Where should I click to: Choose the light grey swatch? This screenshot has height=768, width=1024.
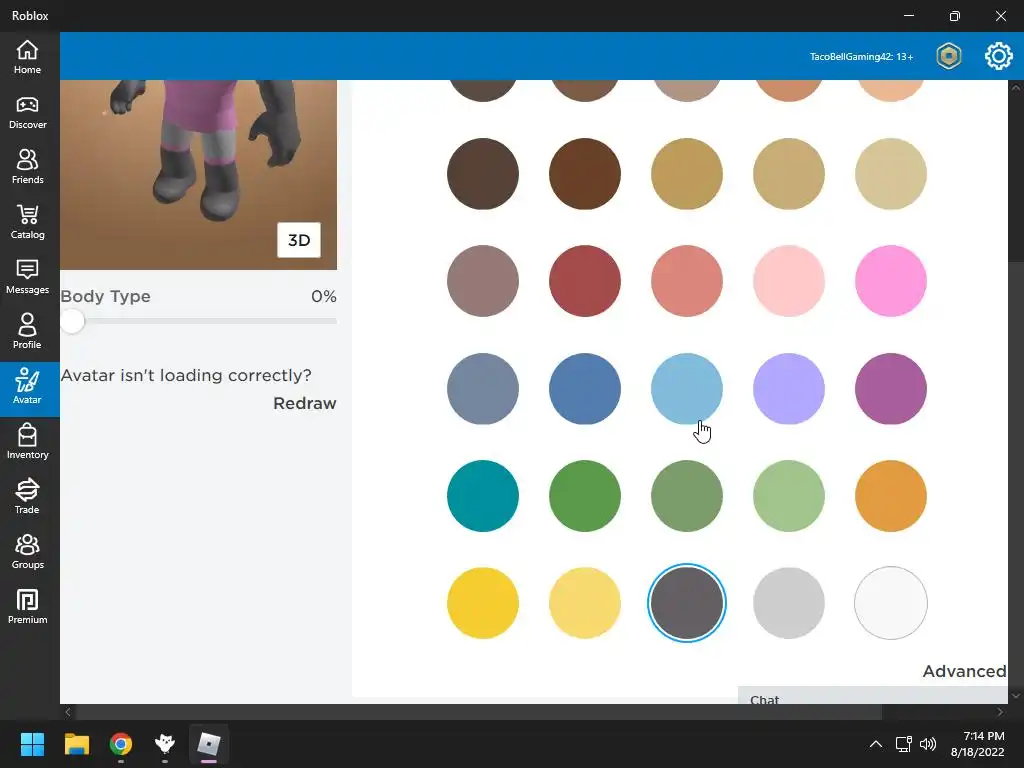point(788,603)
